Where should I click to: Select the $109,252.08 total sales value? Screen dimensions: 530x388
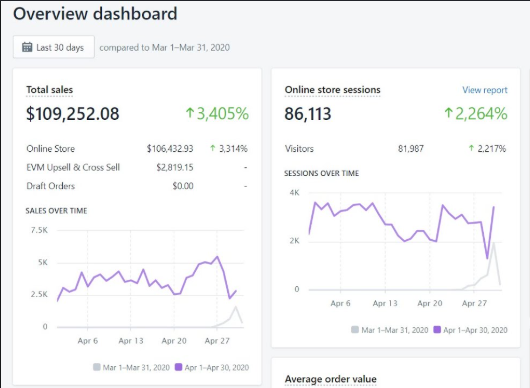coord(73,114)
